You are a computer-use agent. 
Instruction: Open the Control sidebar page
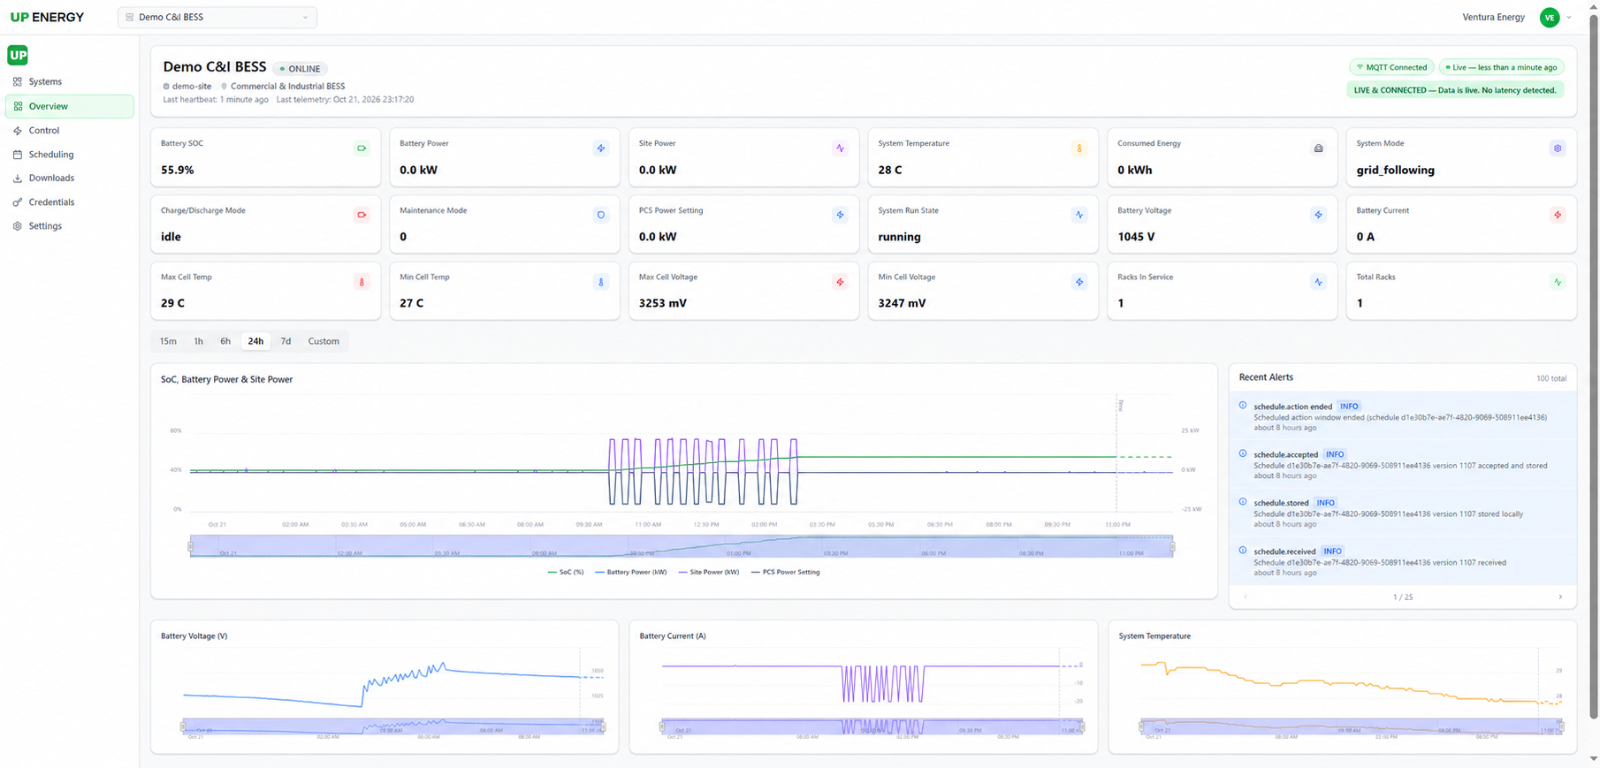point(70,130)
